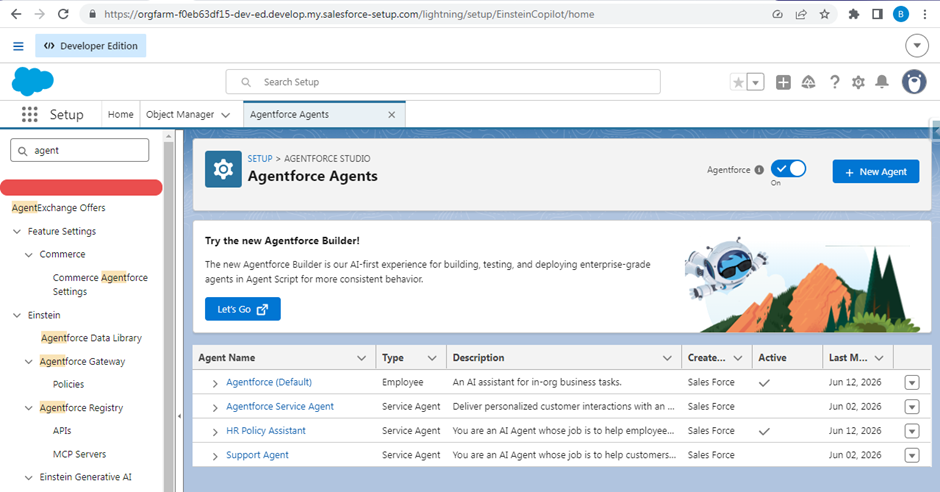Open the Agentforce Service Agent link

coord(280,406)
